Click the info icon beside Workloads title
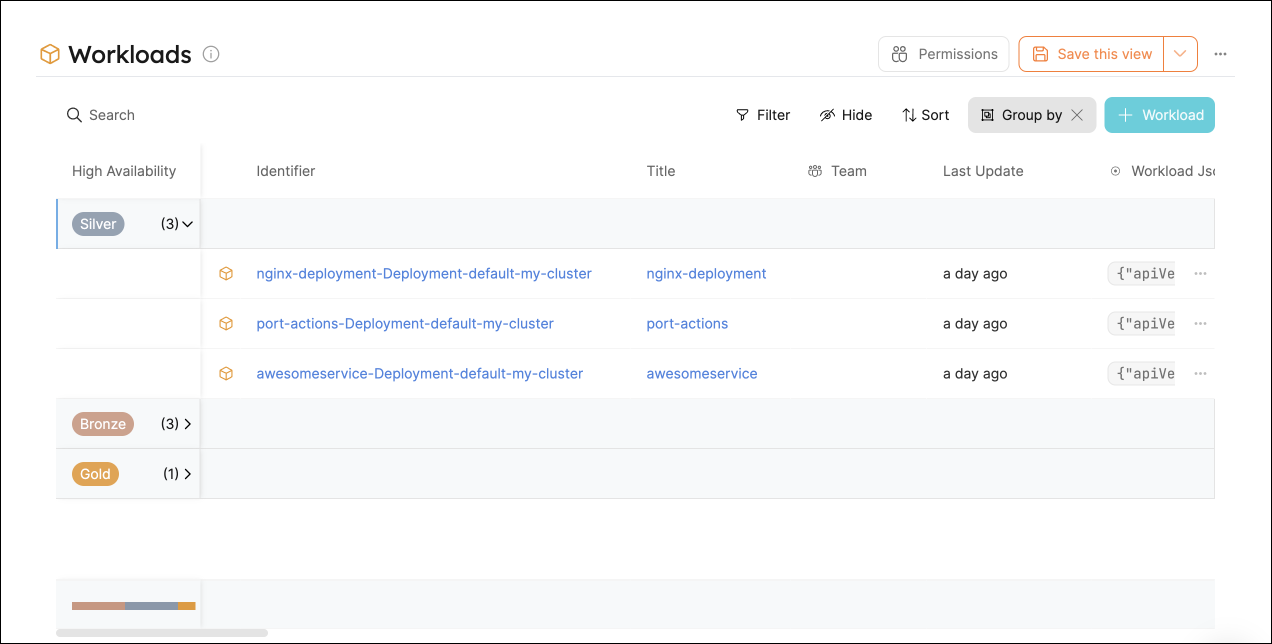The height and width of the screenshot is (644, 1272). tap(211, 54)
